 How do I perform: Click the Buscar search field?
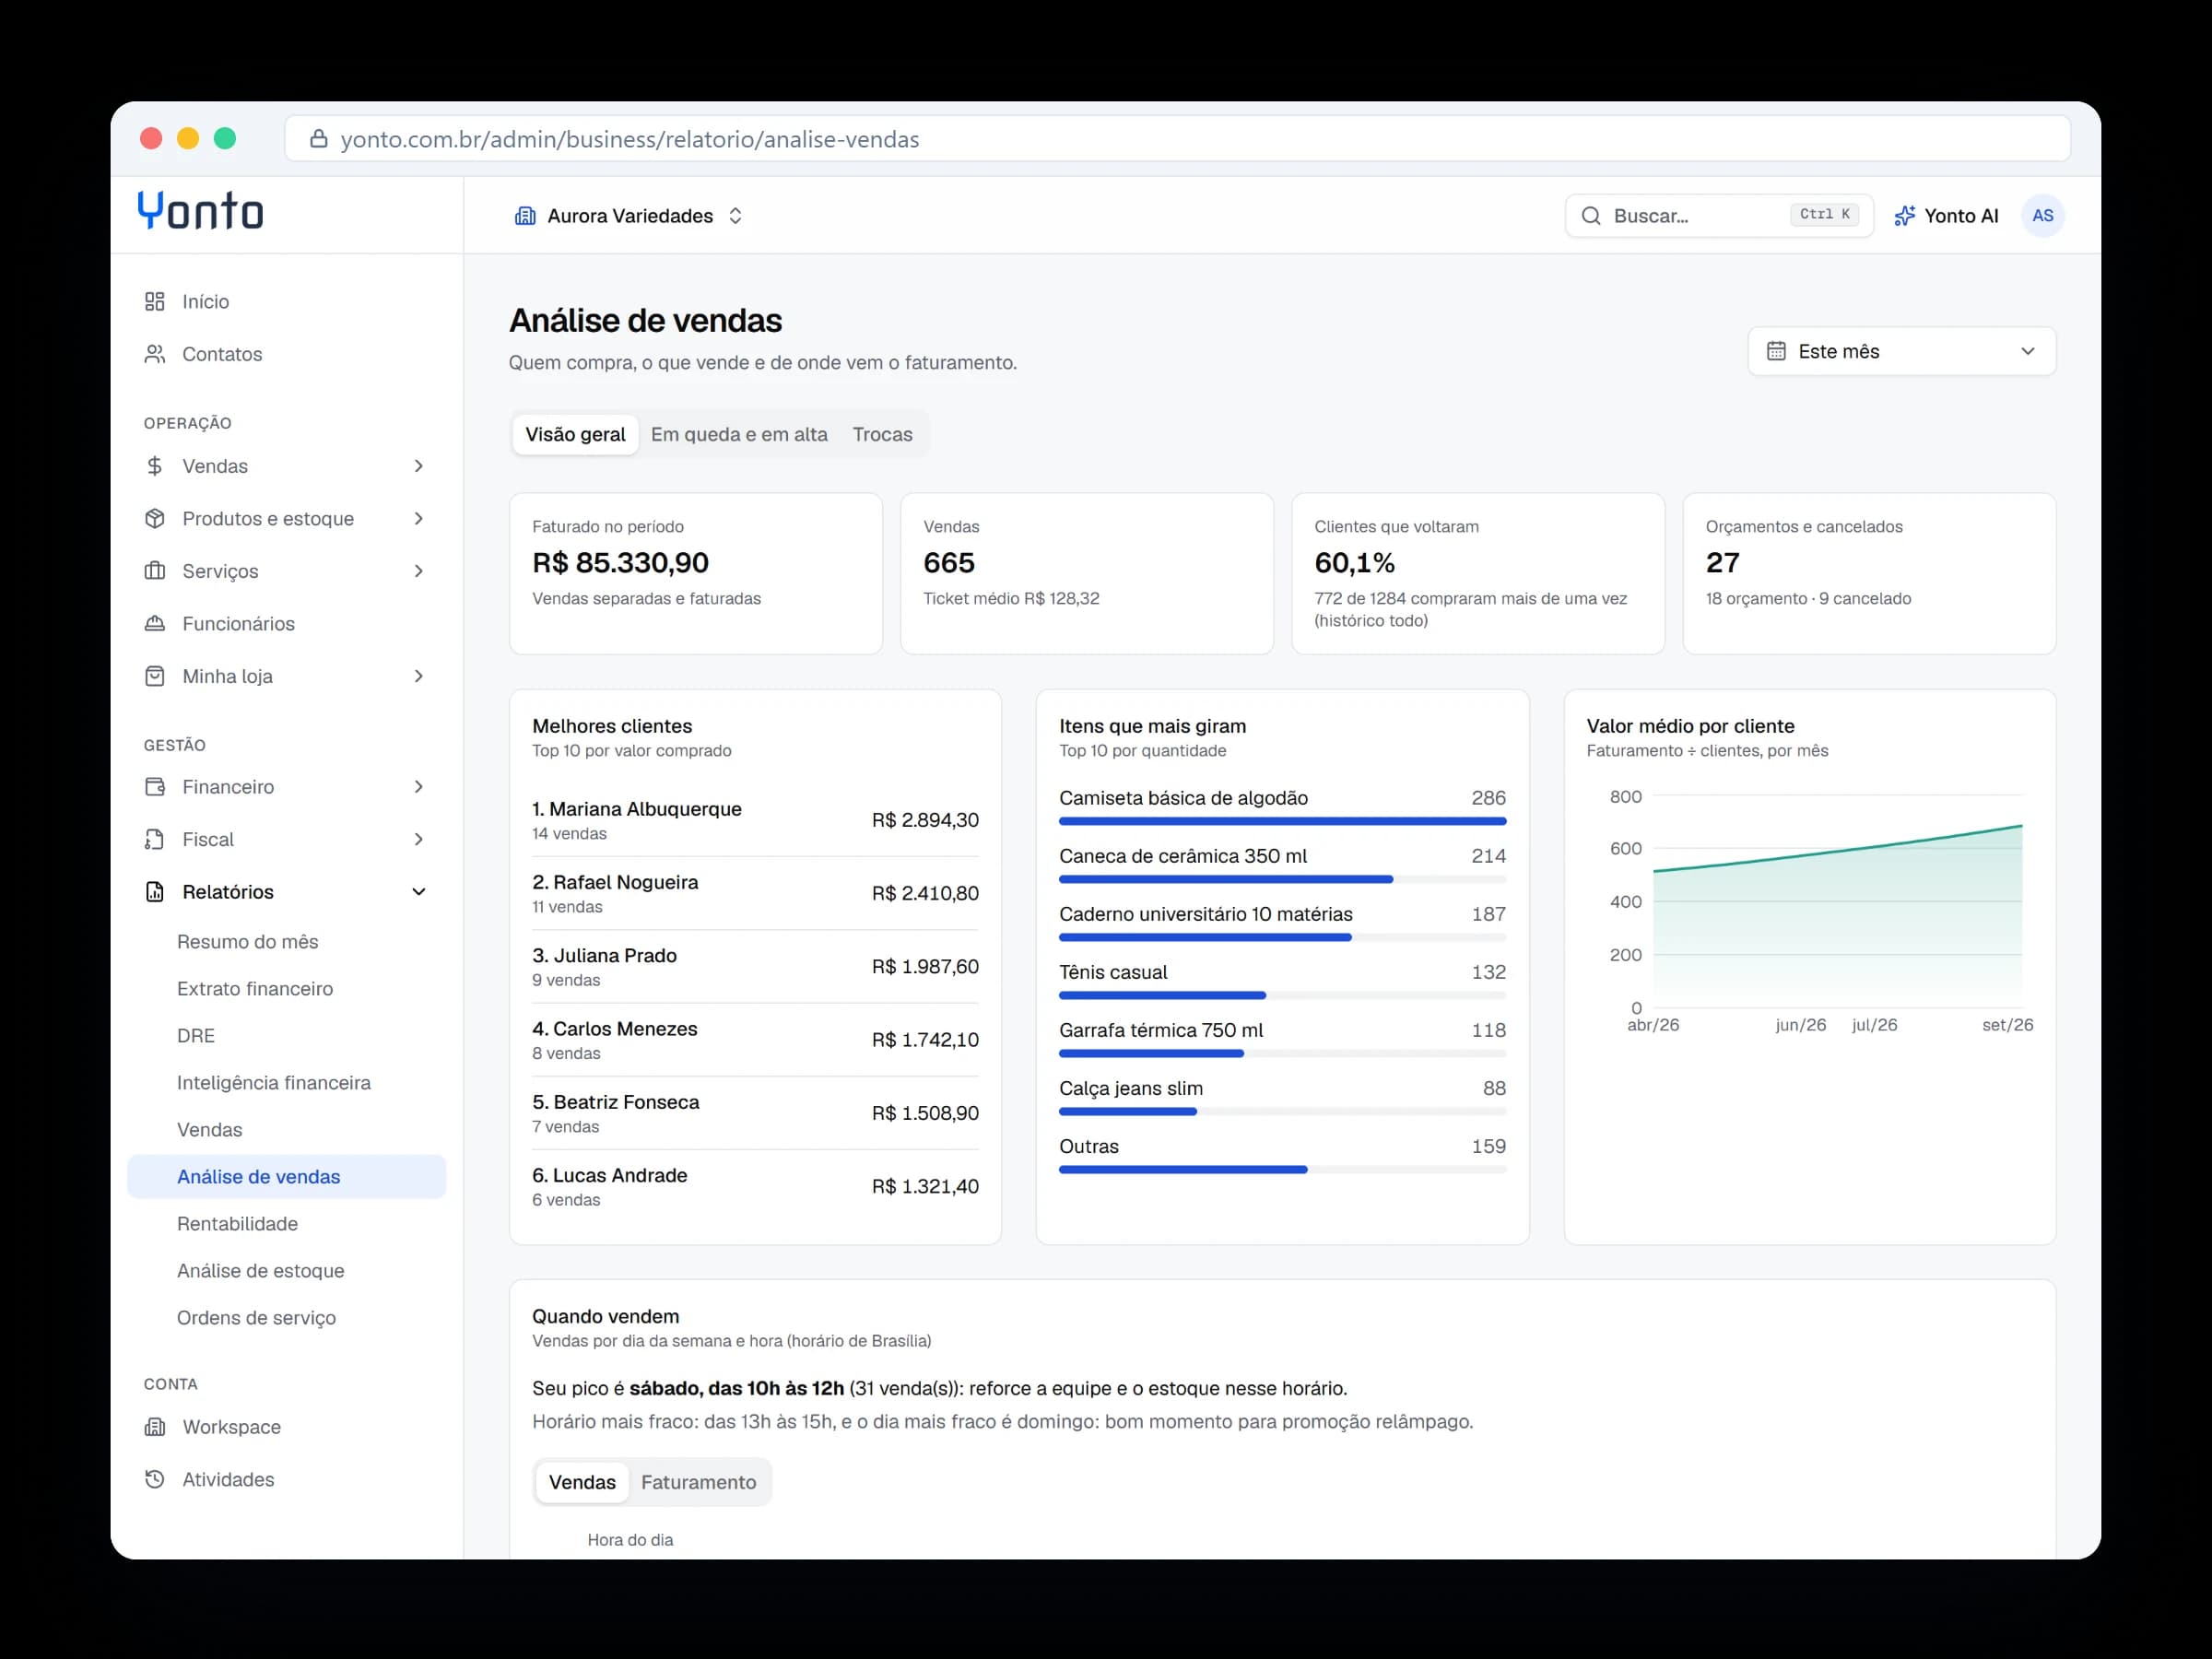click(1718, 215)
